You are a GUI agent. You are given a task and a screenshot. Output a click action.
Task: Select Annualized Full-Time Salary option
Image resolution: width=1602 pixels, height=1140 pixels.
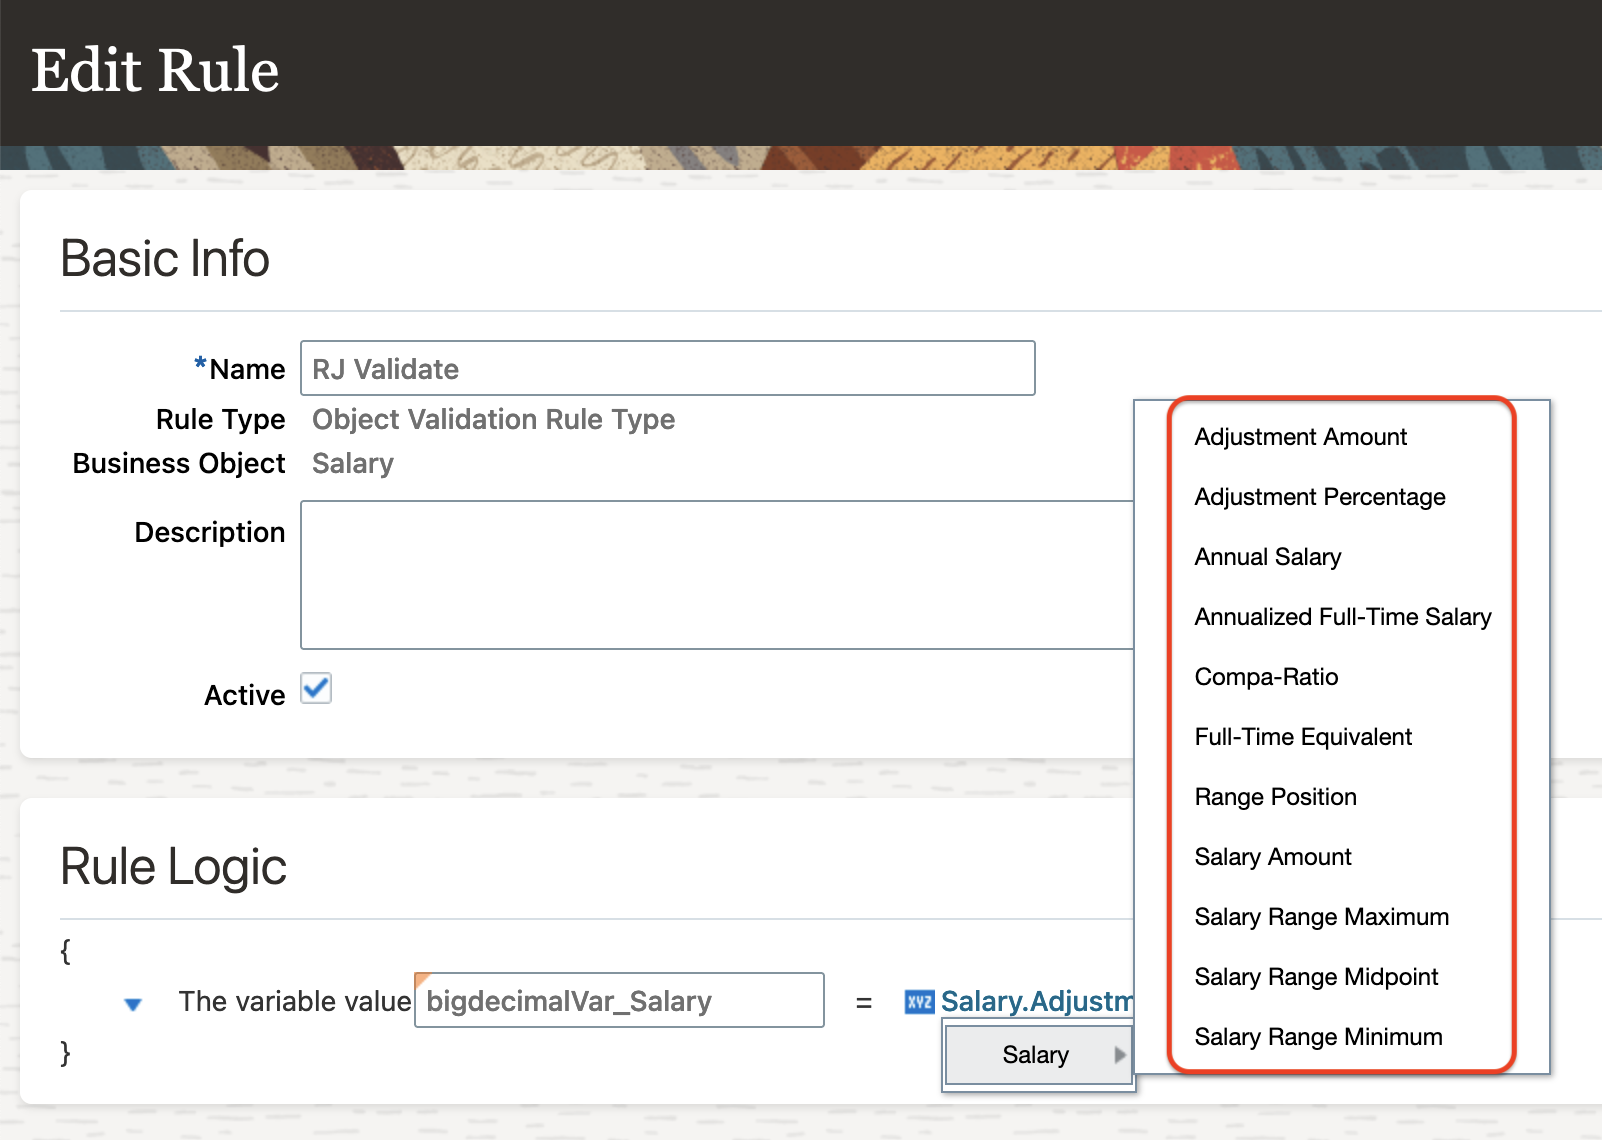(x=1342, y=617)
